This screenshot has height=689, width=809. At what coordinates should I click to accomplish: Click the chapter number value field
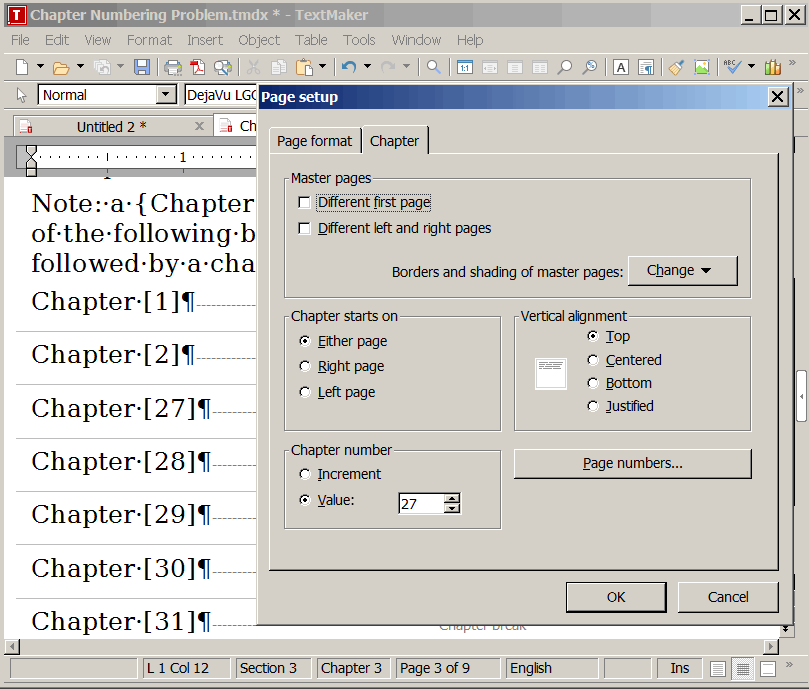pos(420,504)
